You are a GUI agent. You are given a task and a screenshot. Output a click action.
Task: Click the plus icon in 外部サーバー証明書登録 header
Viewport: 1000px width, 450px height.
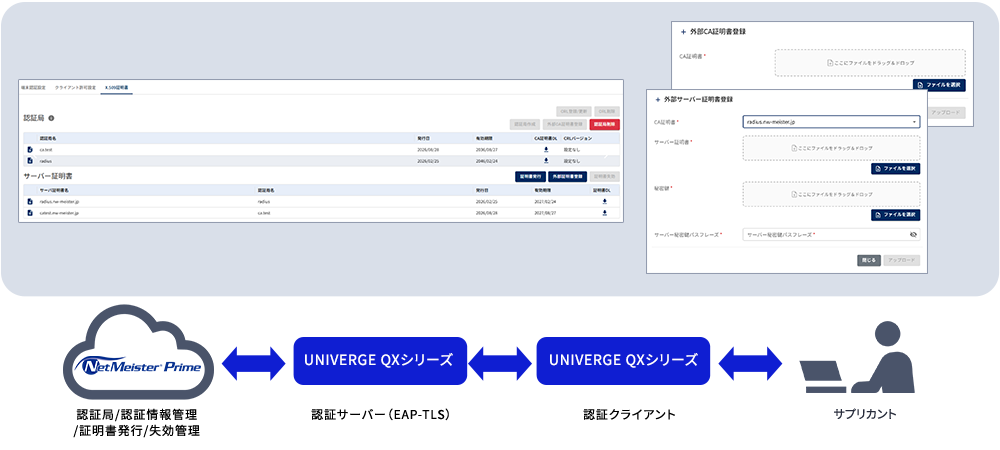[658, 99]
